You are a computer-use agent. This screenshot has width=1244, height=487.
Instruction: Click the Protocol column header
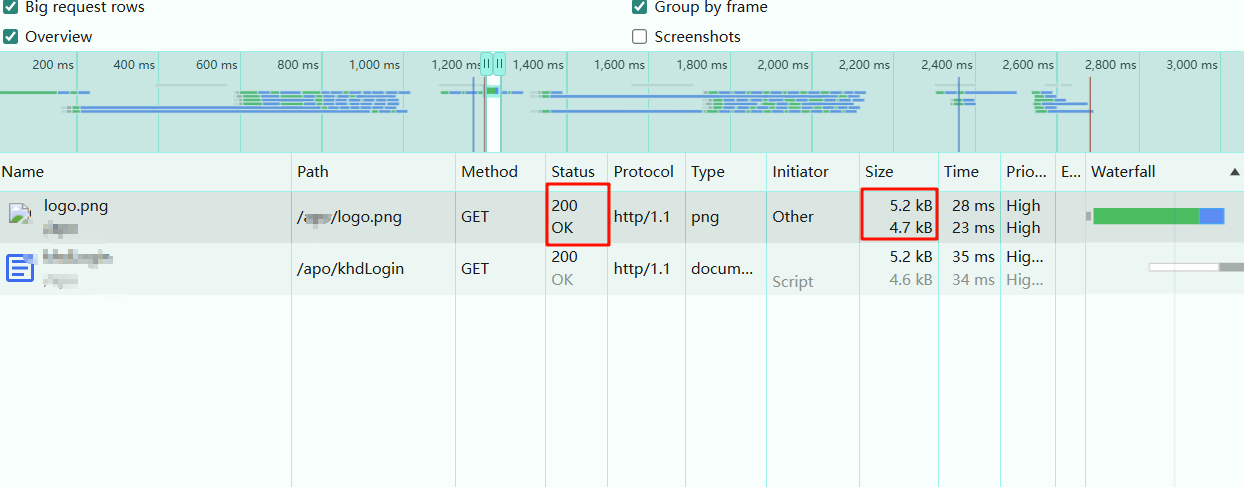click(643, 172)
